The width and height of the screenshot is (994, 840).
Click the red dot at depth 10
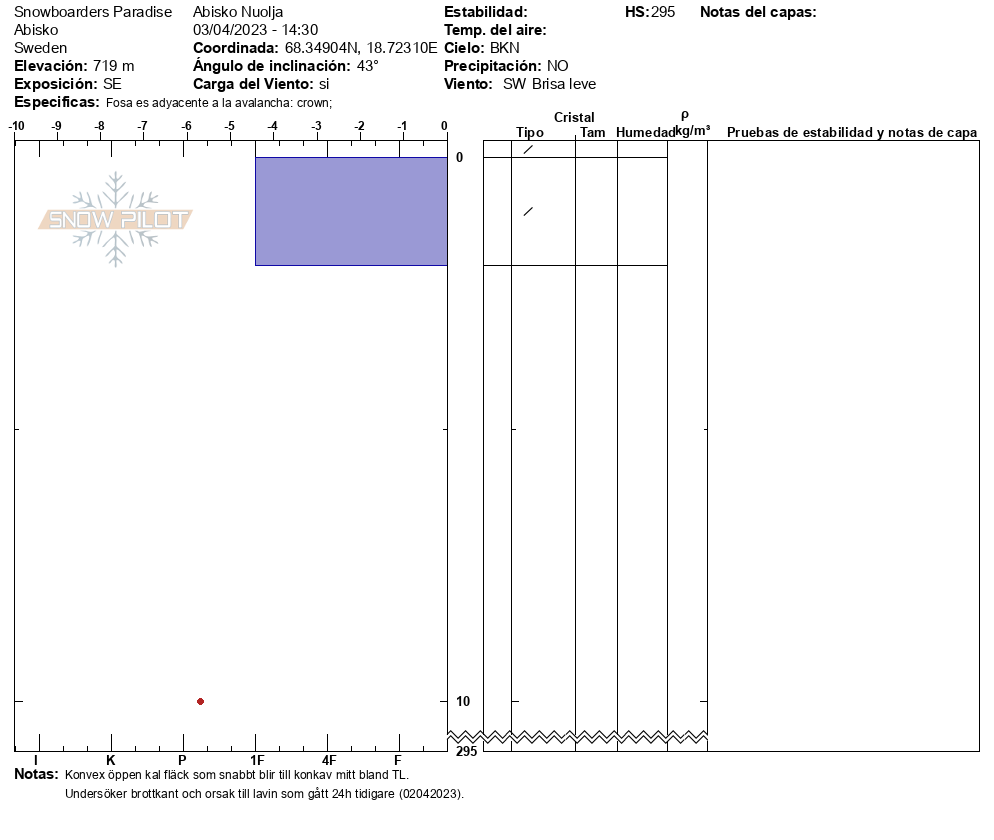(x=200, y=701)
